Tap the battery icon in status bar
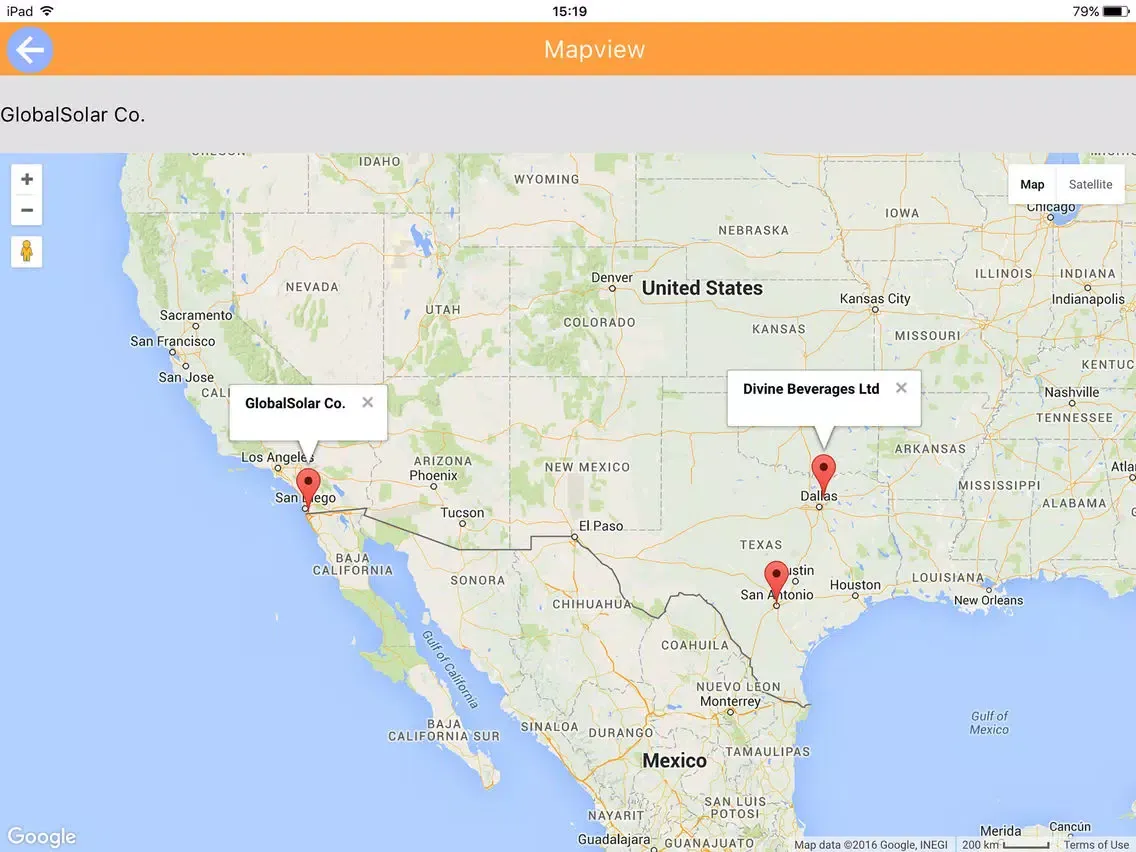 click(x=1115, y=11)
